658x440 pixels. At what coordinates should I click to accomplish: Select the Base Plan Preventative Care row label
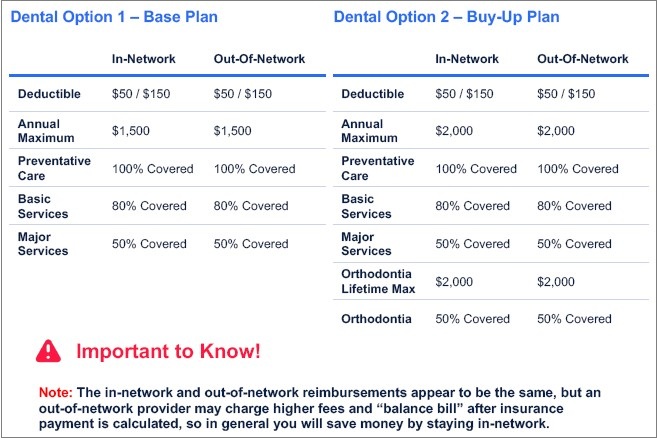[x=54, y=168]
